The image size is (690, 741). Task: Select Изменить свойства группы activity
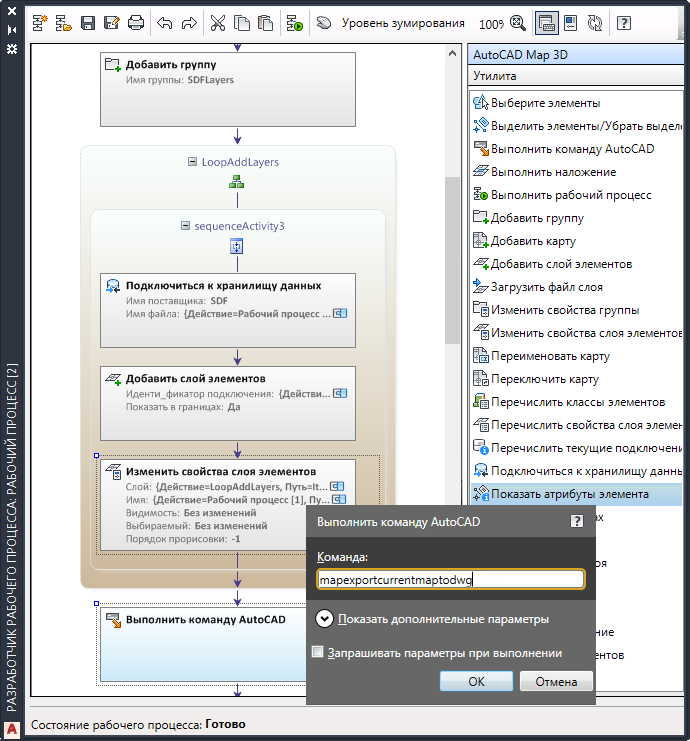pos(577,310)
